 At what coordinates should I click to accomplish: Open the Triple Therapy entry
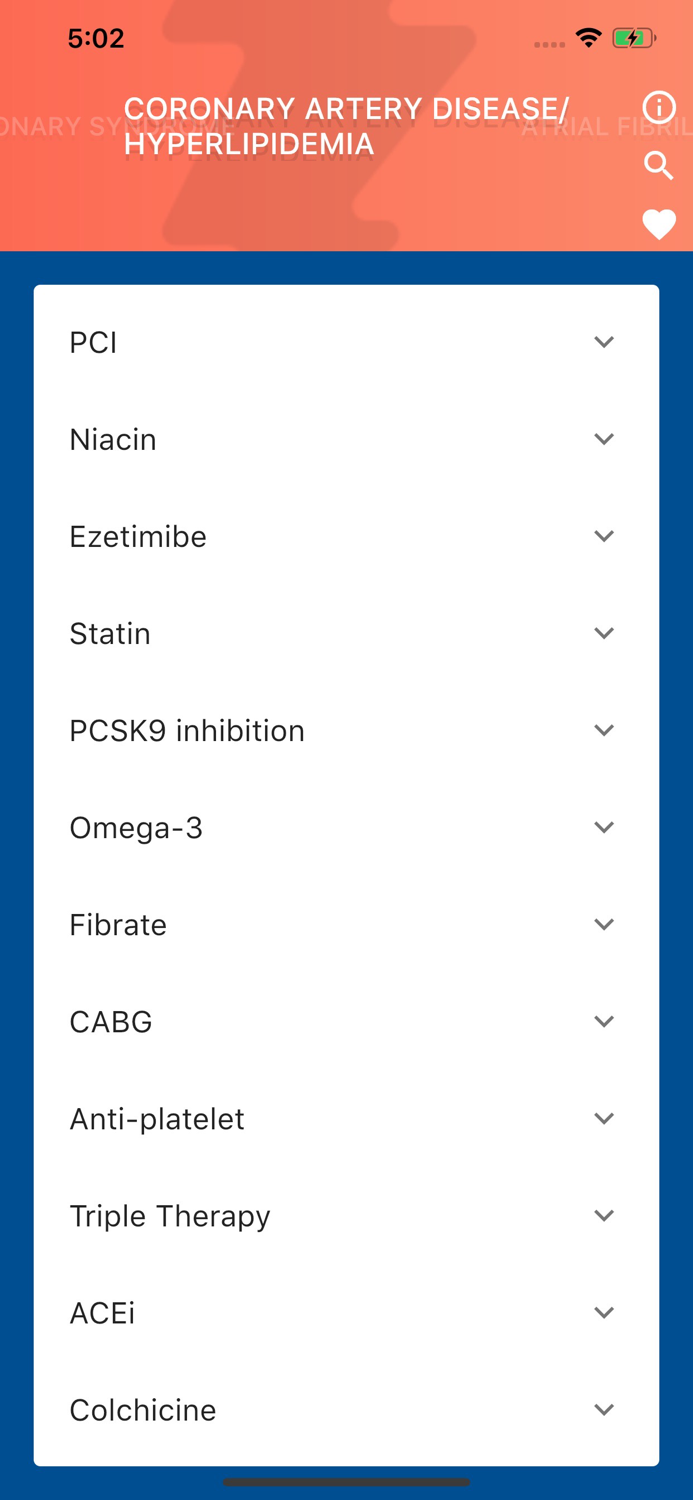point(346,1216)
